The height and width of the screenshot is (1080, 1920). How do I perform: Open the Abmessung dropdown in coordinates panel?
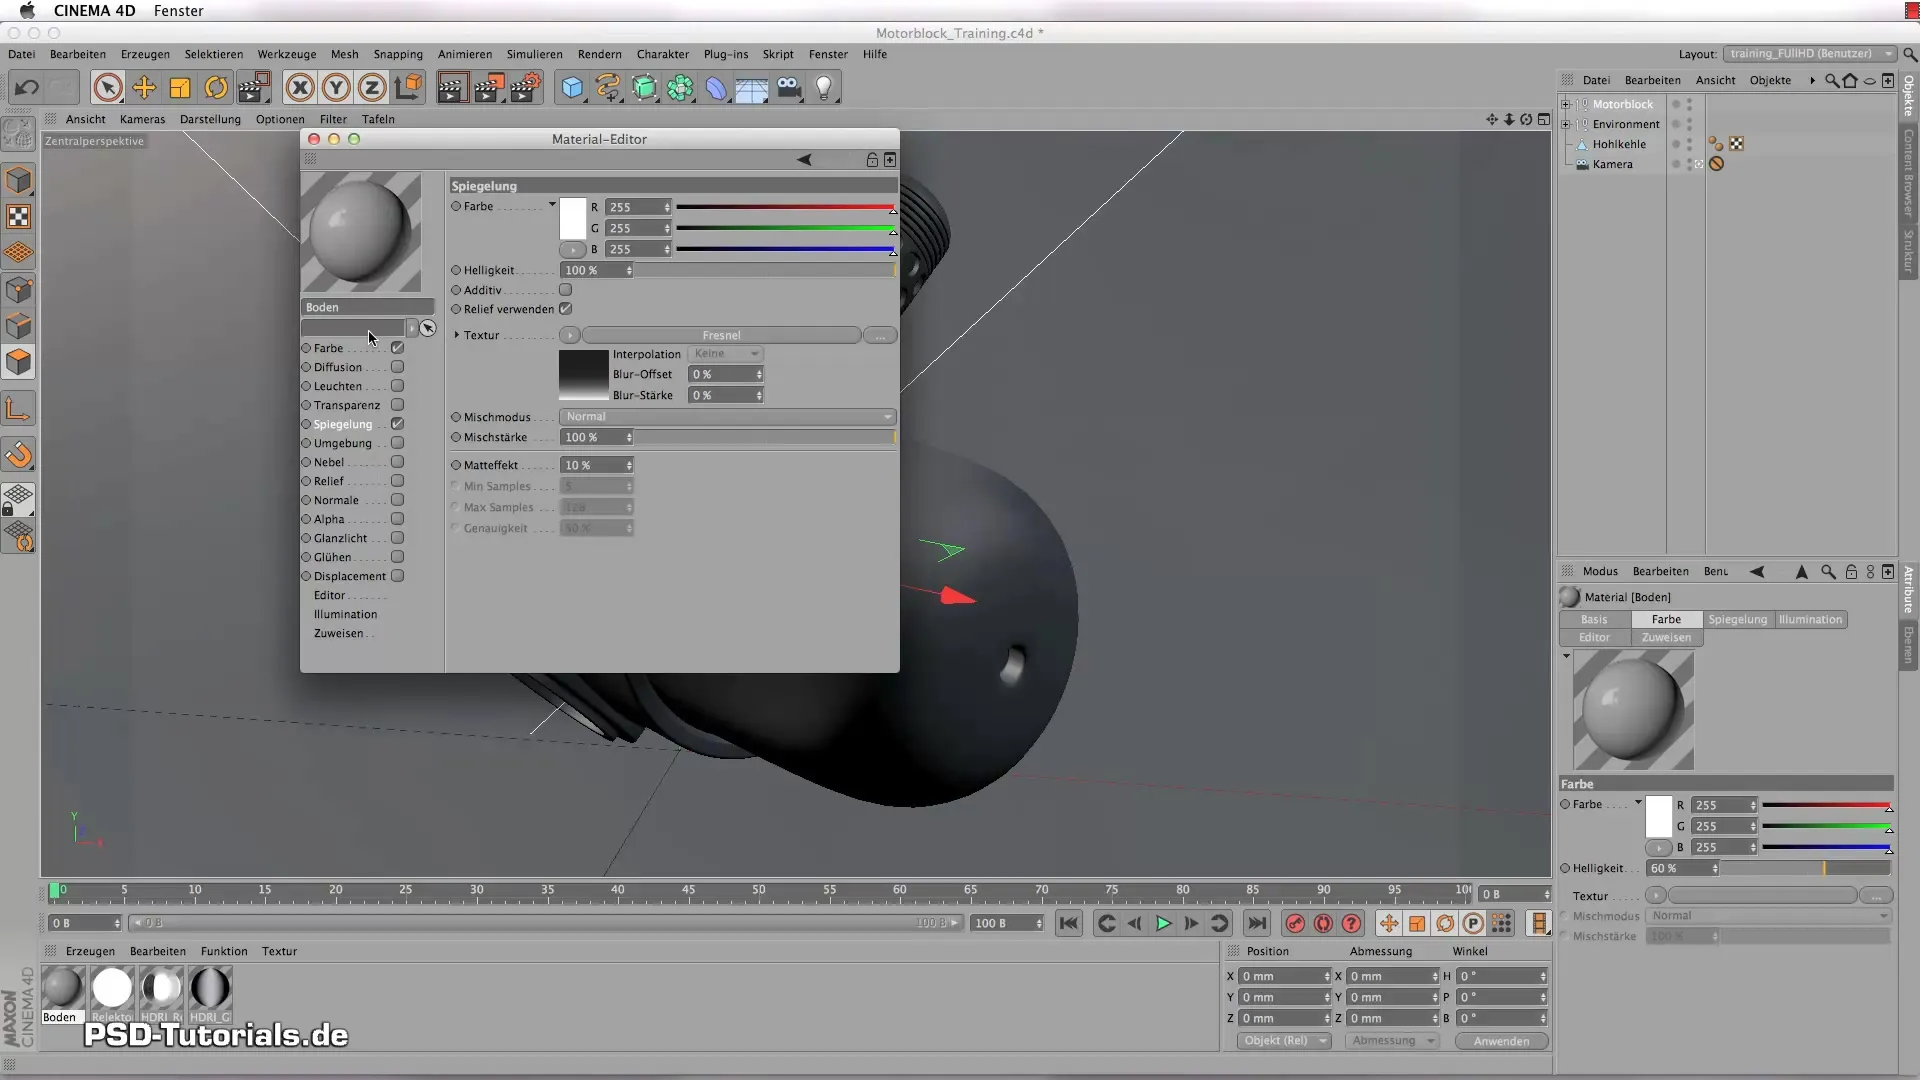(x=1391, y=1041)
